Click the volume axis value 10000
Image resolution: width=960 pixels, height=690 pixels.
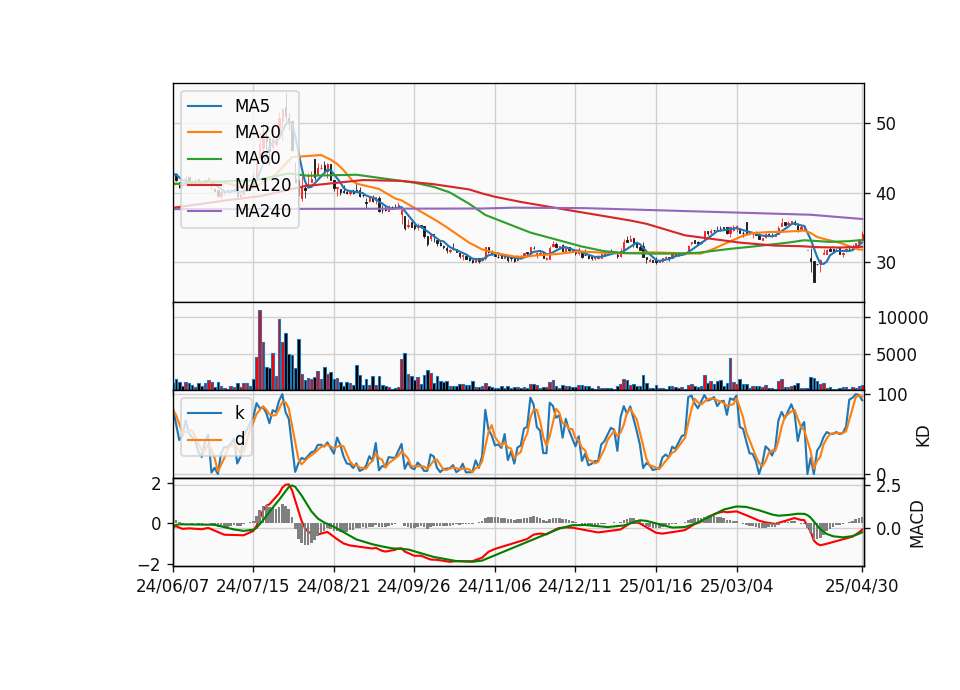pyautogui.click(x=903, y=318)
